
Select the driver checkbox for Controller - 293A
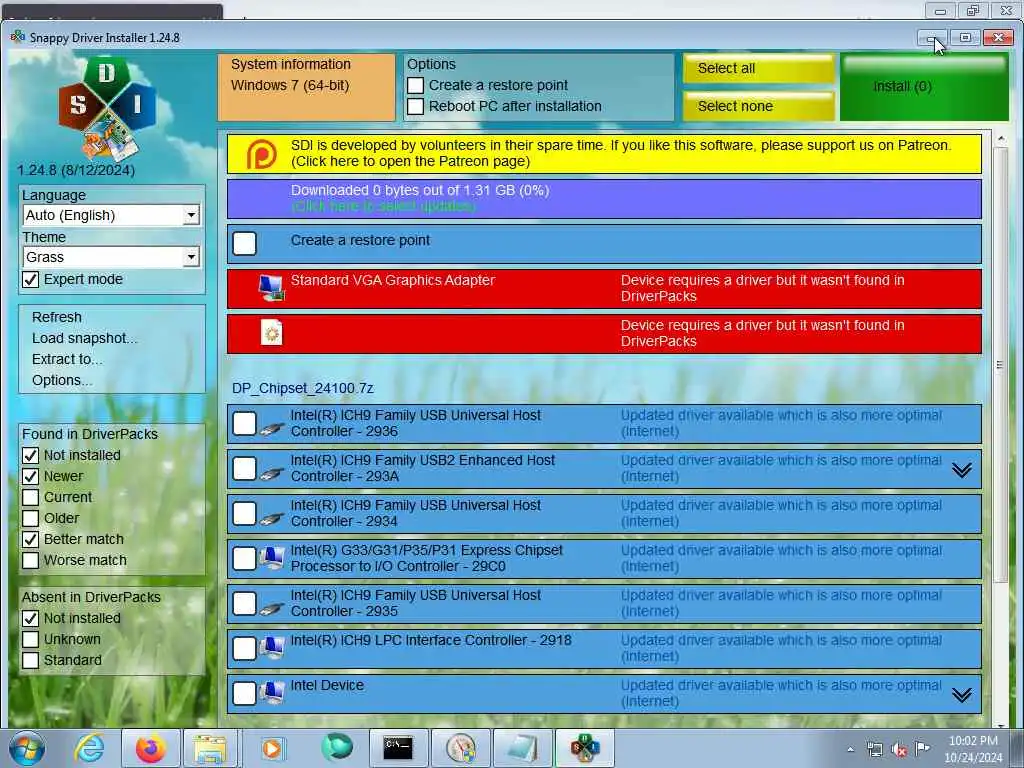(x=245, y=468)
